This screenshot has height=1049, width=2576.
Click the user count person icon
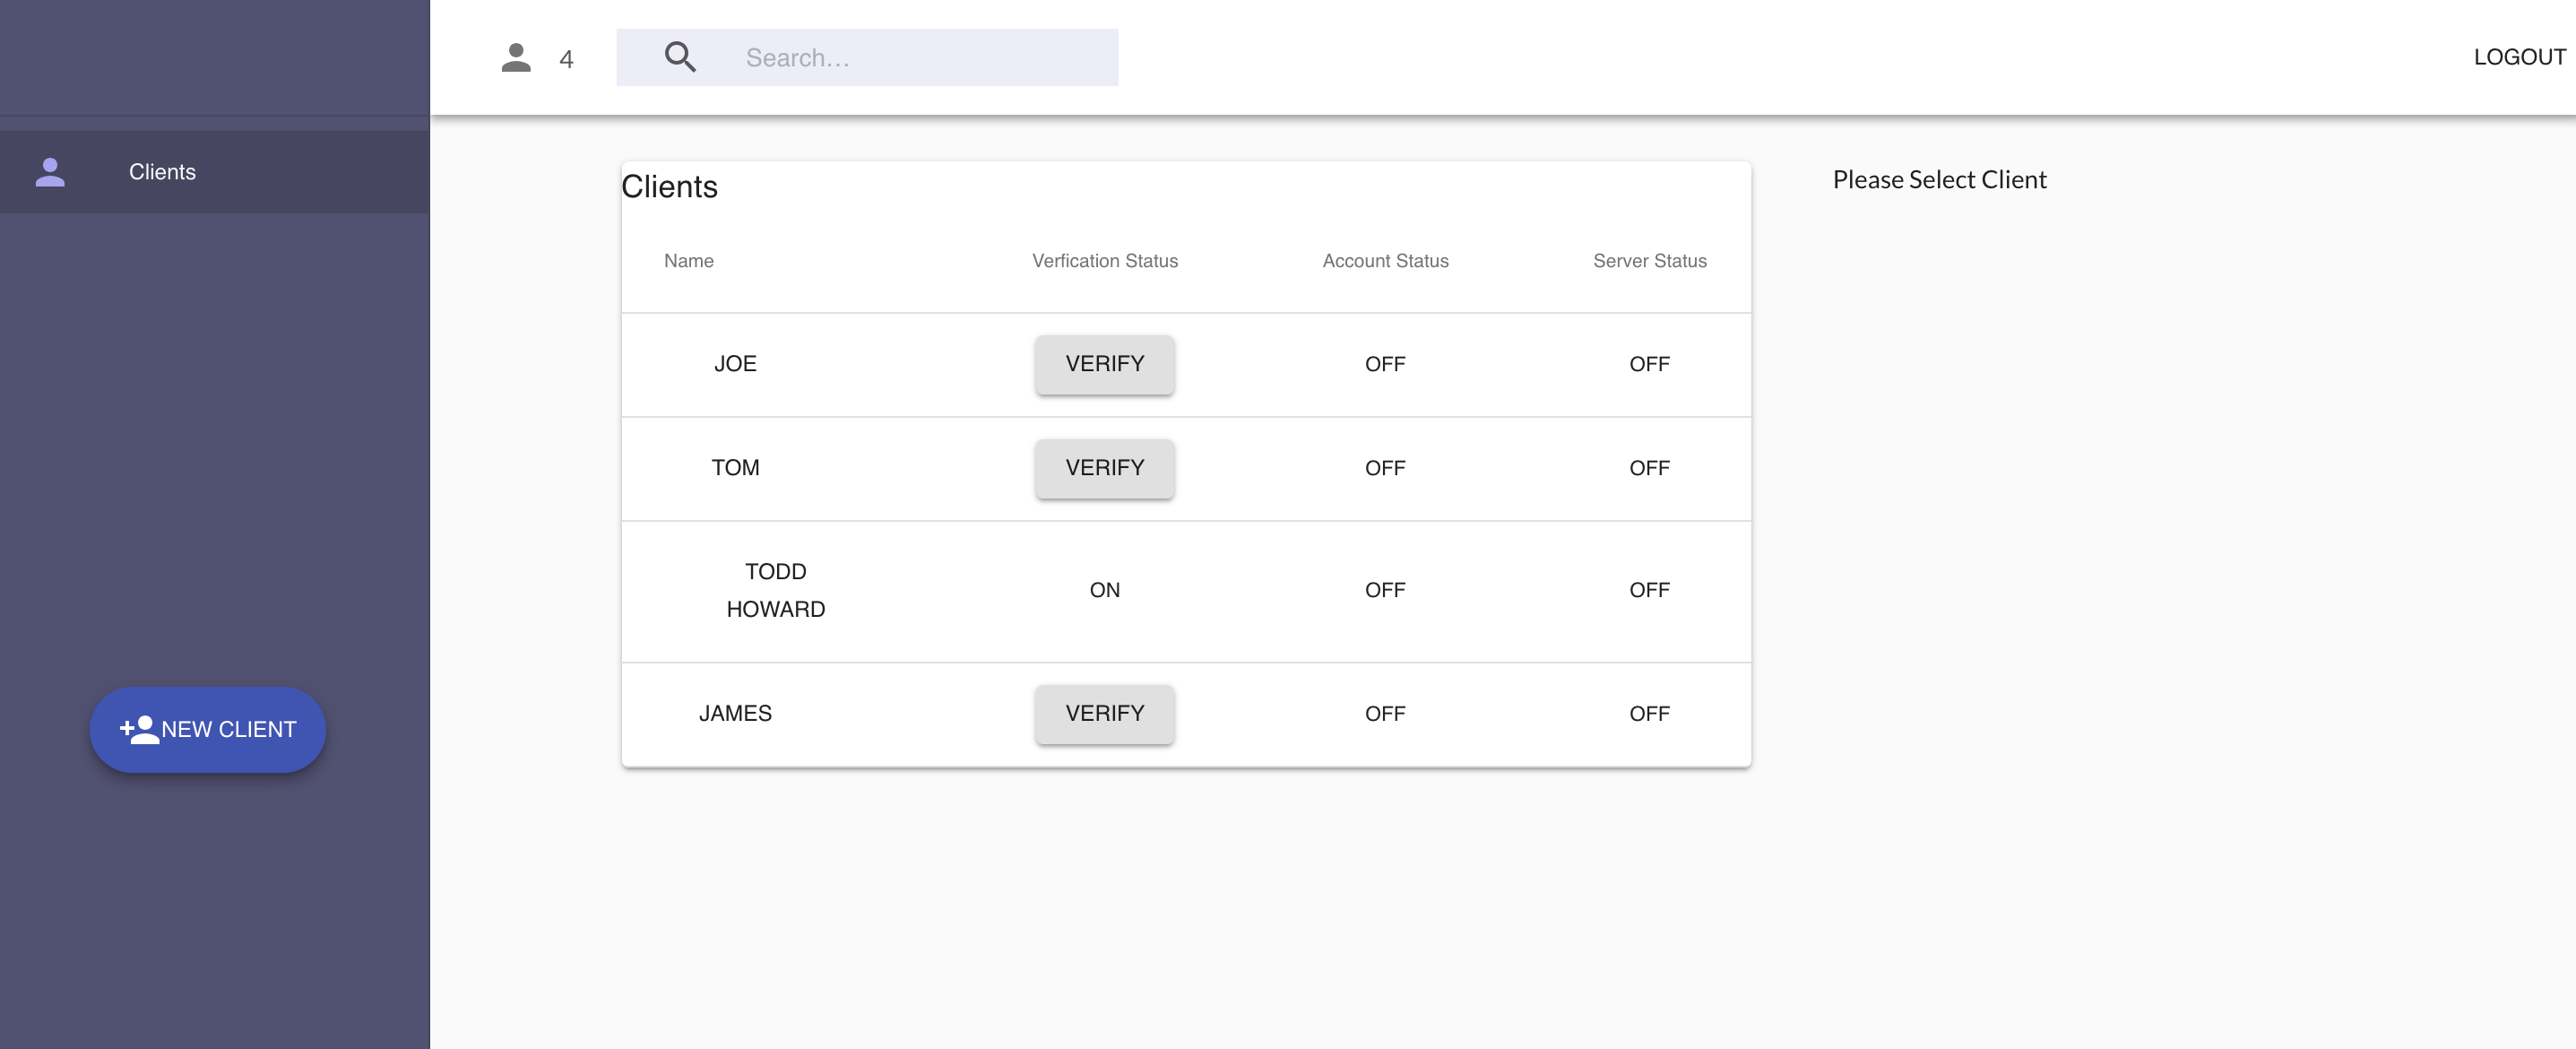point(516,58)
